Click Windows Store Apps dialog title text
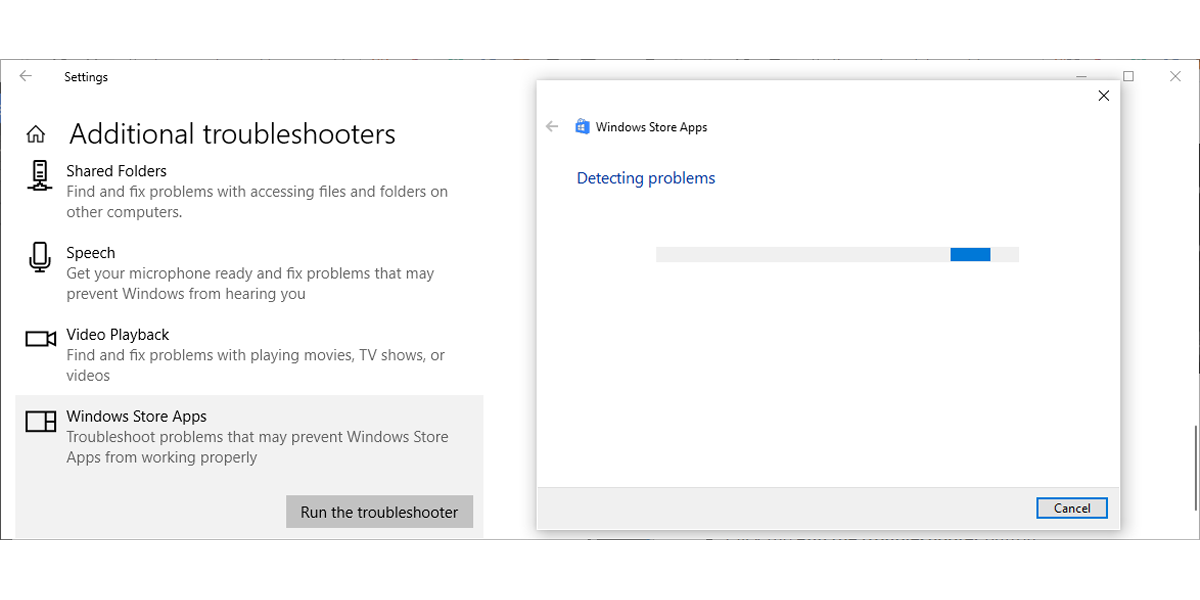Image resolution: width=1200 pixels, height=600 pixels. pos(651,127)
